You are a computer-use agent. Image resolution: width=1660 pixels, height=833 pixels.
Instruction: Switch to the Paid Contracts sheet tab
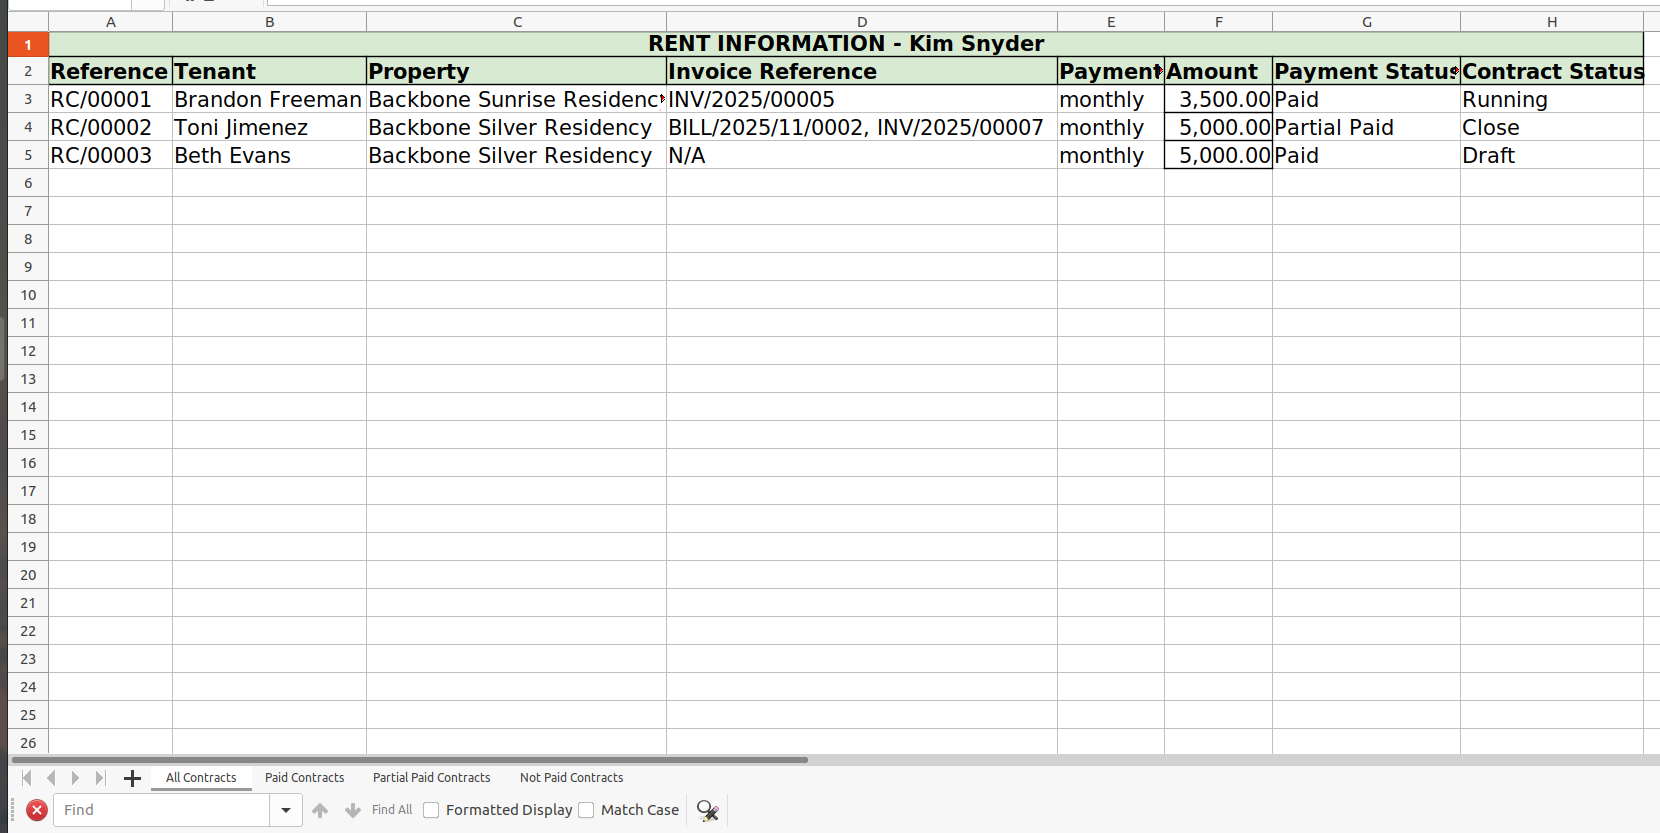point(304,778)
